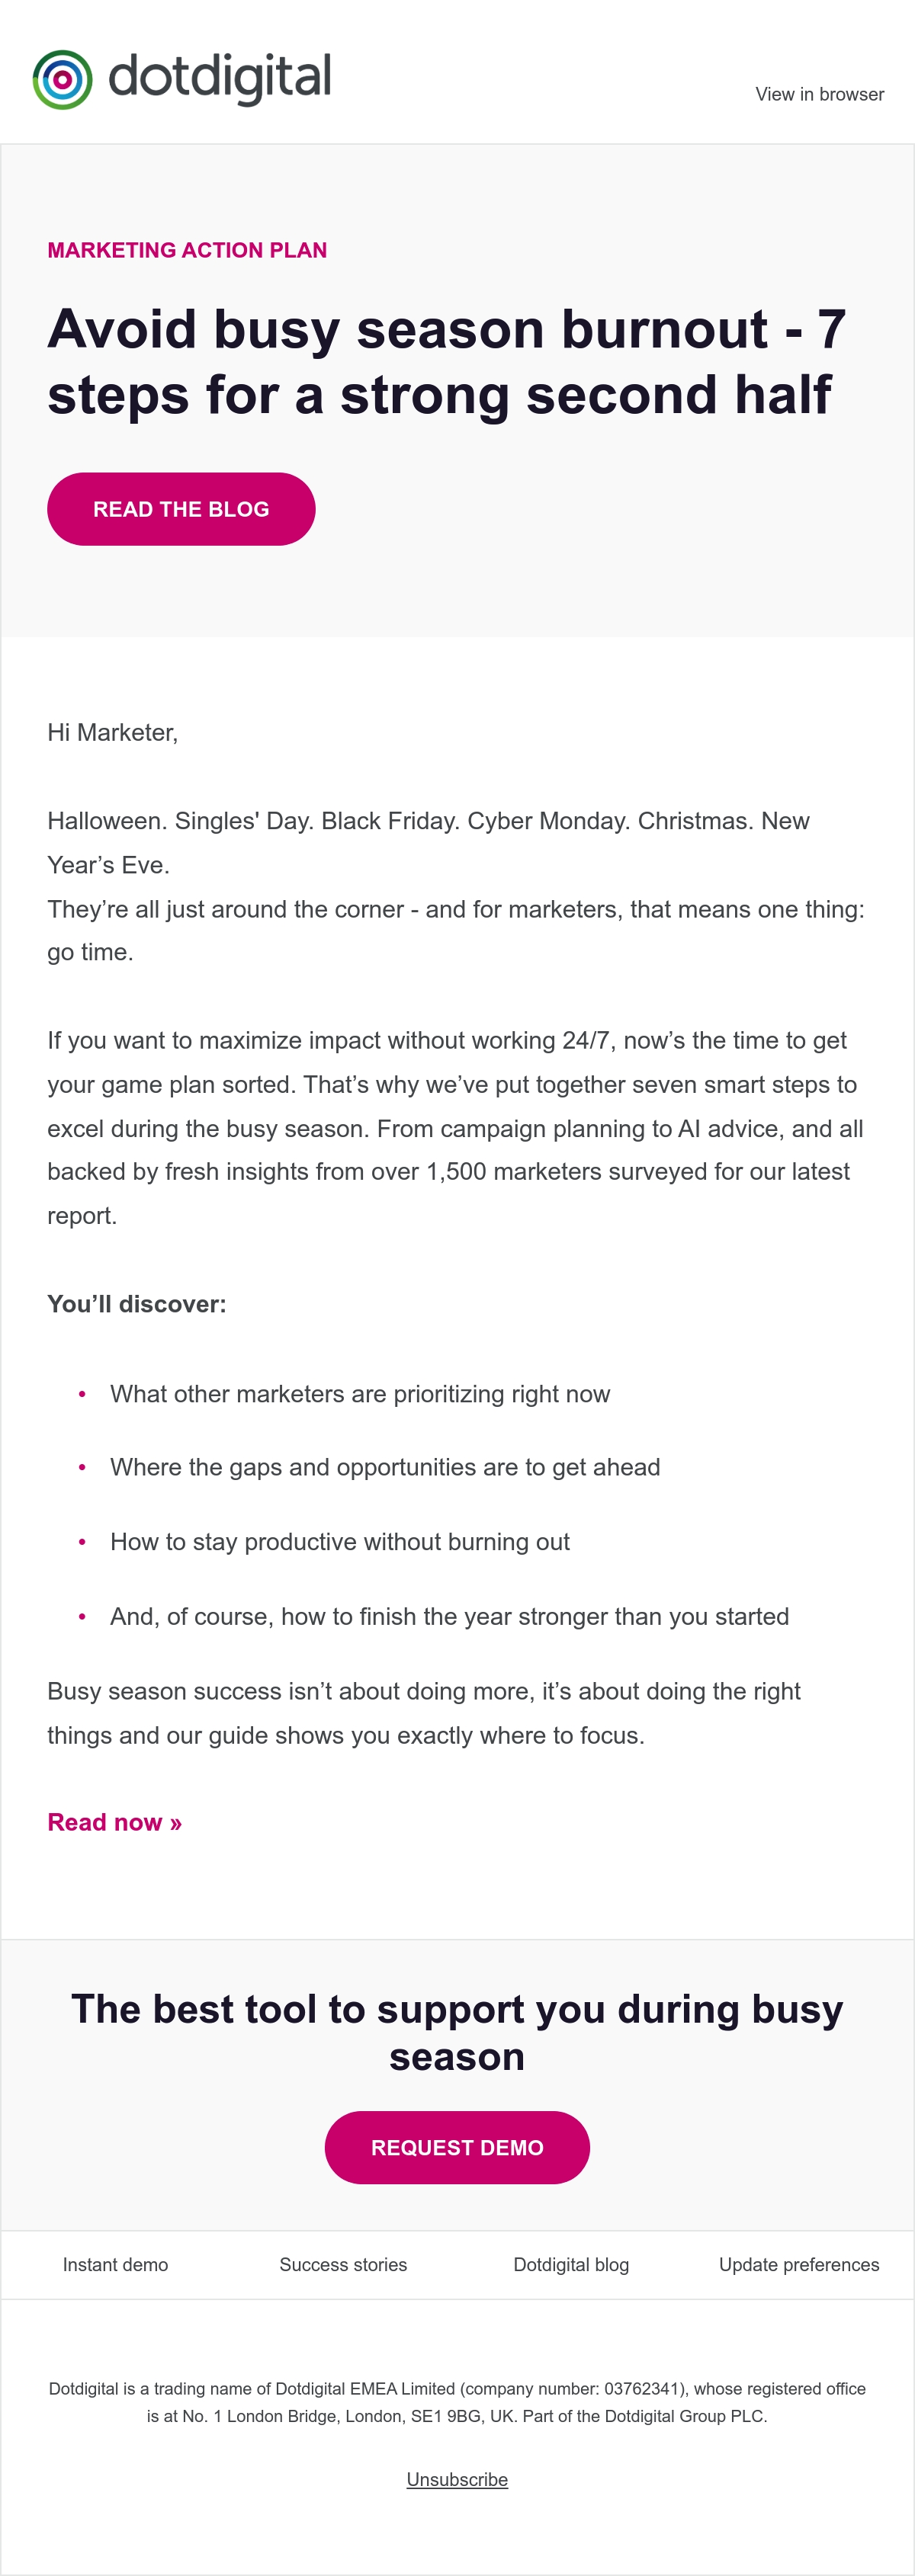Click the Read the Blog button

(x=181, y=509)
